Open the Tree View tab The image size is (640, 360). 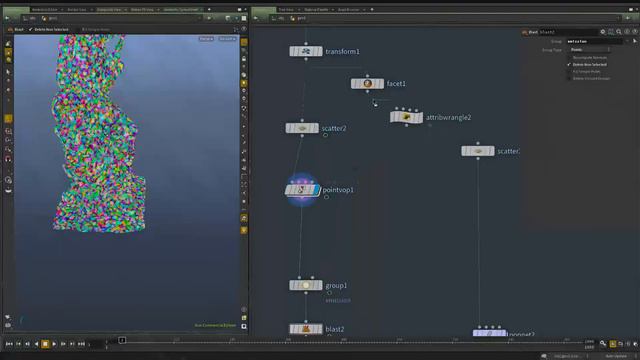(x=286, y=9)
